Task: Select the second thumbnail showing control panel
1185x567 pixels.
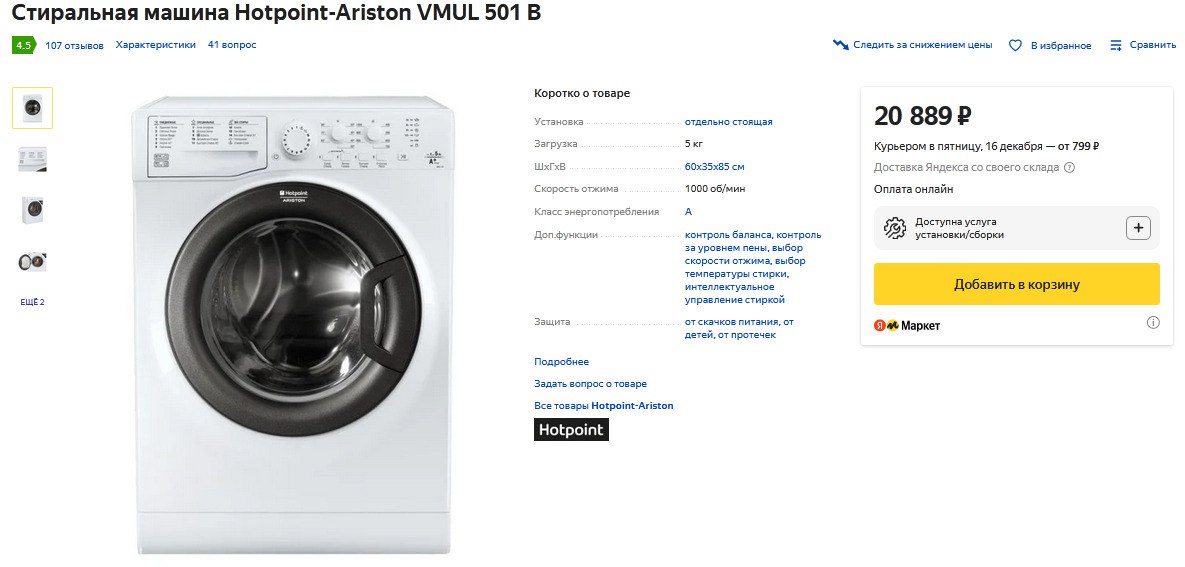Action: pyautogui.click(x=33, y=159)
